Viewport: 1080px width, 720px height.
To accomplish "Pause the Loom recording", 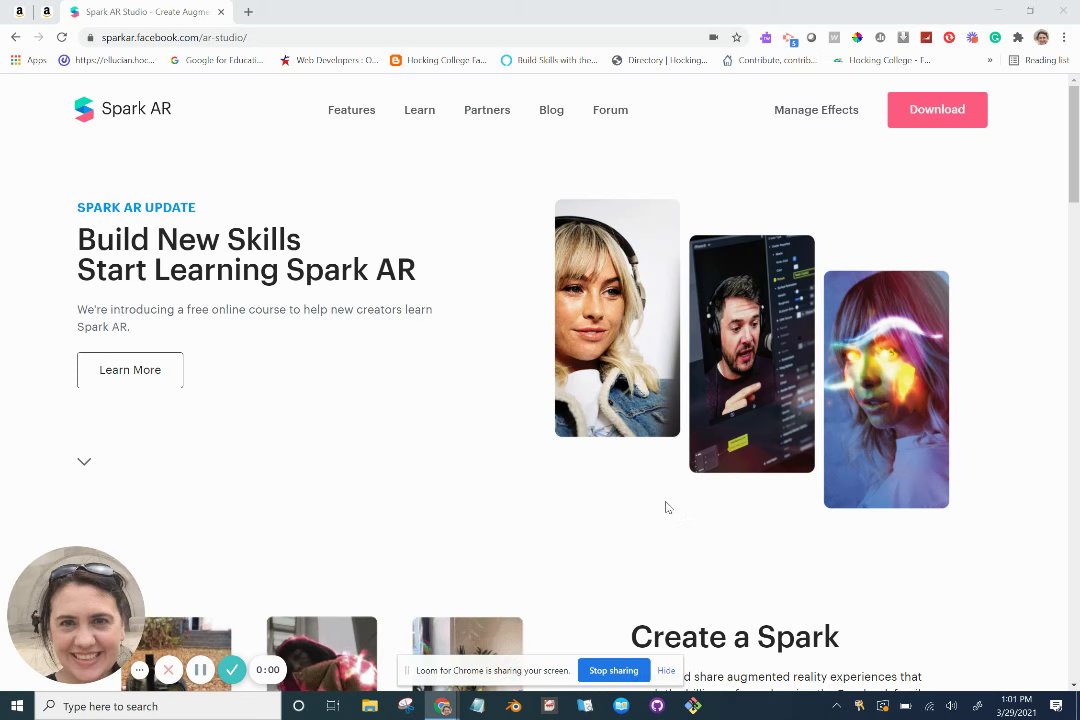I will point(200,669).
